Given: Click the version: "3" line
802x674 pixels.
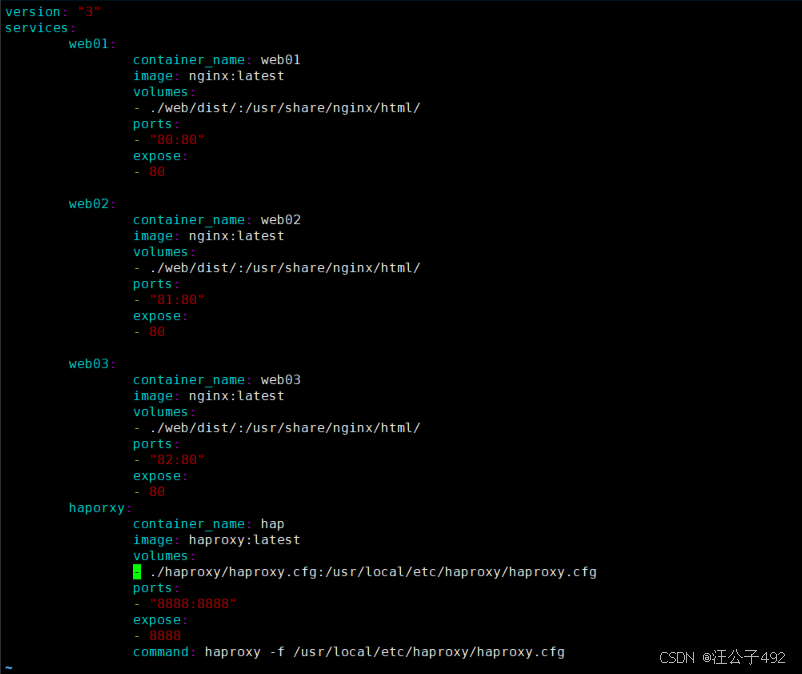Looking at the screenshot, I should 53,12.
